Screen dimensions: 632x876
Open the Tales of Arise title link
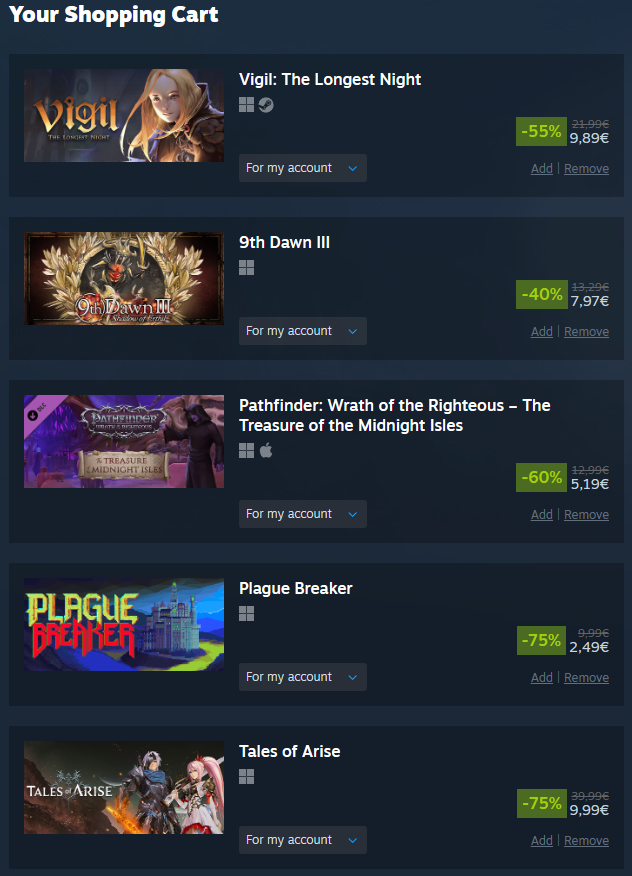tap(289, 751)
